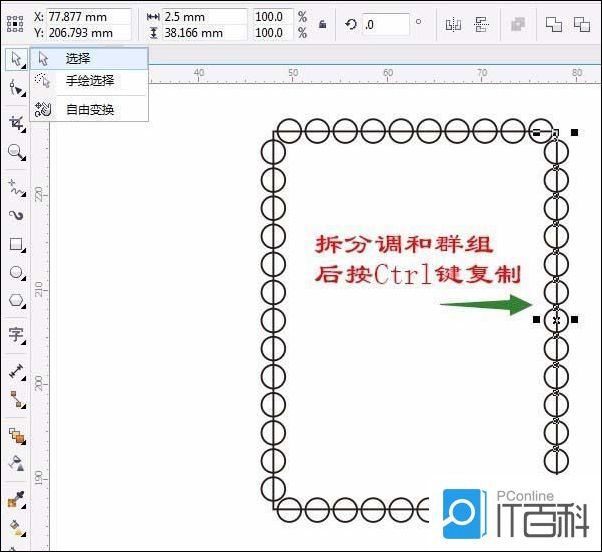Click the Y position field

click(89, 33)
